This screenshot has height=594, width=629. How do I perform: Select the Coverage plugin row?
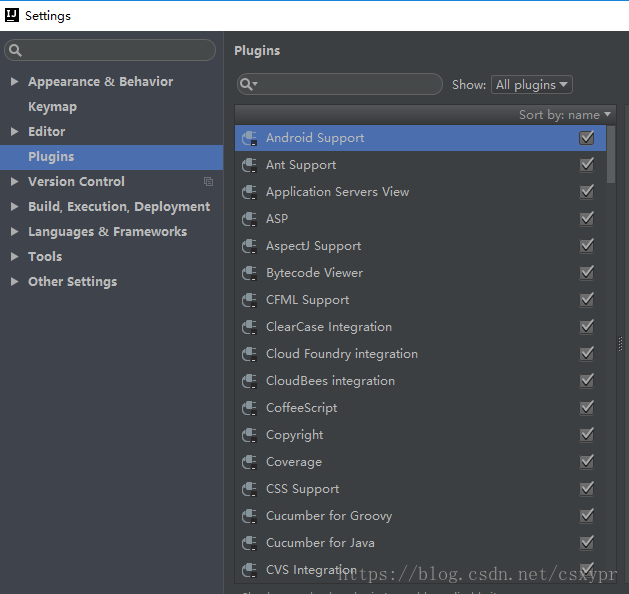pyautogui.click(x=420, y=462)
